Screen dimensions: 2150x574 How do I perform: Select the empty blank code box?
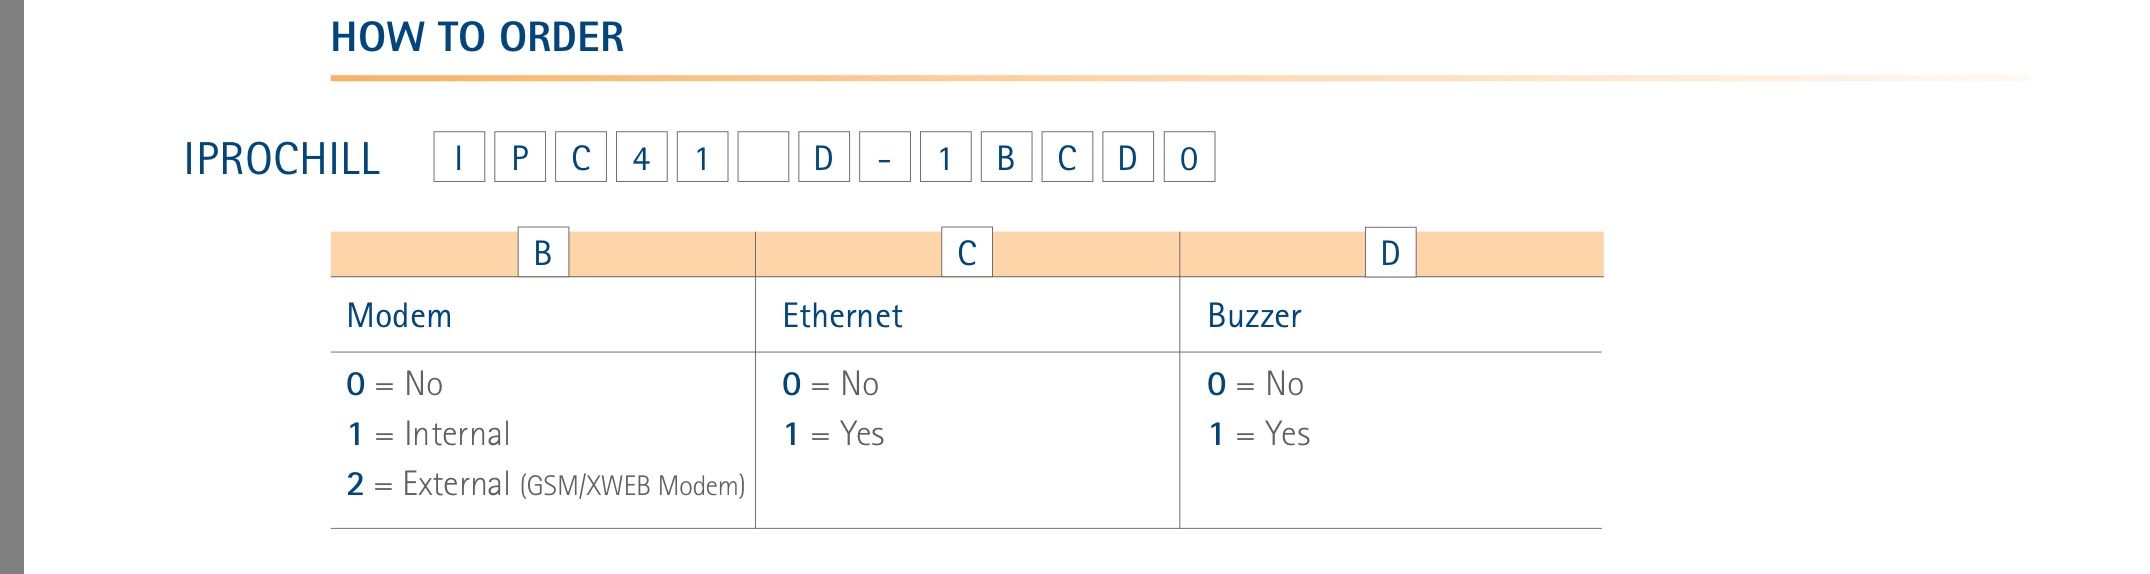[764, 157]
